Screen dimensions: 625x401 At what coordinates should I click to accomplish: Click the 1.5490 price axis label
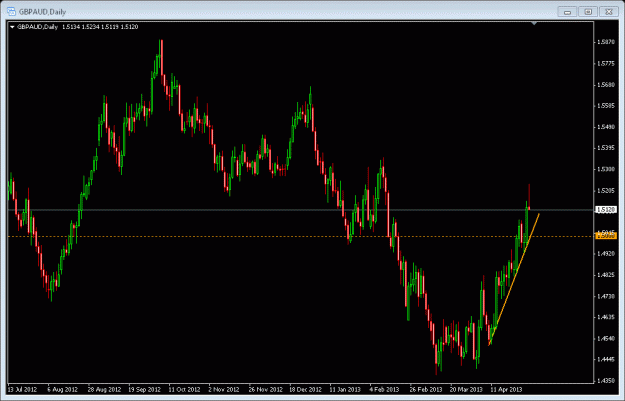(606, 127)
